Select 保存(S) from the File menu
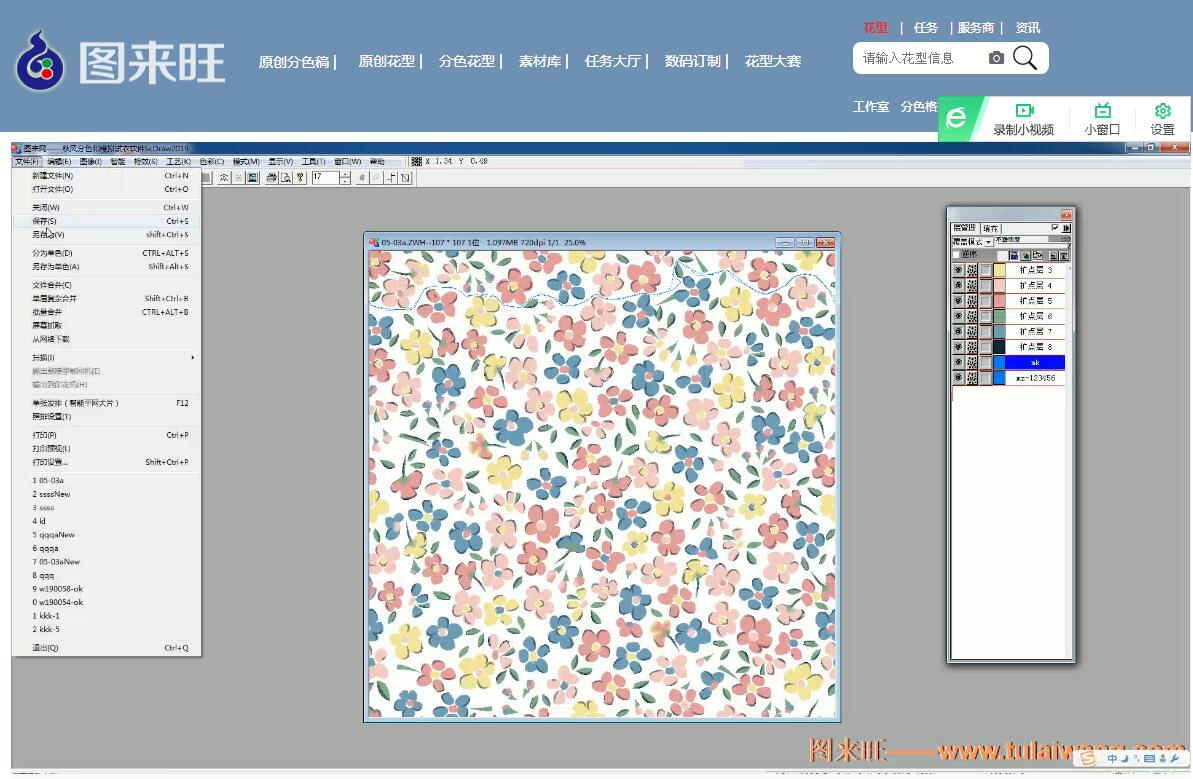Image resolution: width=1193 pixels, height=779 pixels. [45, 221]
